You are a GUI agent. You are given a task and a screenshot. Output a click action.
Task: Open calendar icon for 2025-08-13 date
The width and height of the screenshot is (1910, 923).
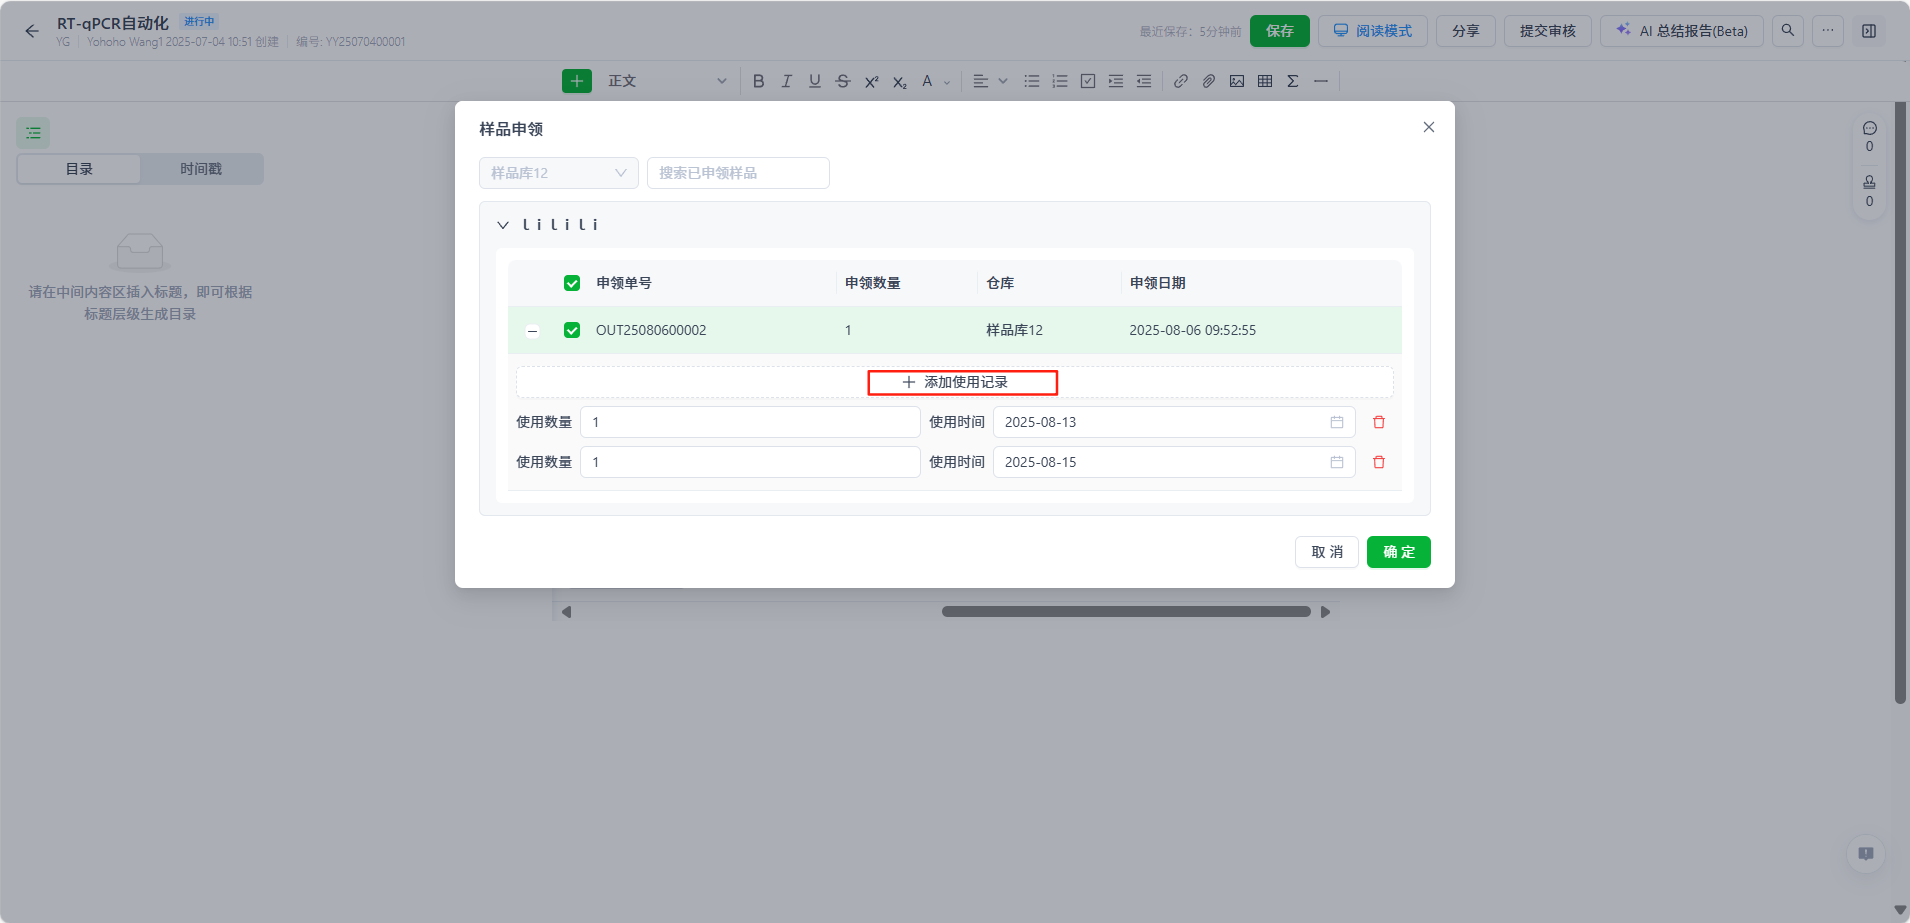[1336, 422]
